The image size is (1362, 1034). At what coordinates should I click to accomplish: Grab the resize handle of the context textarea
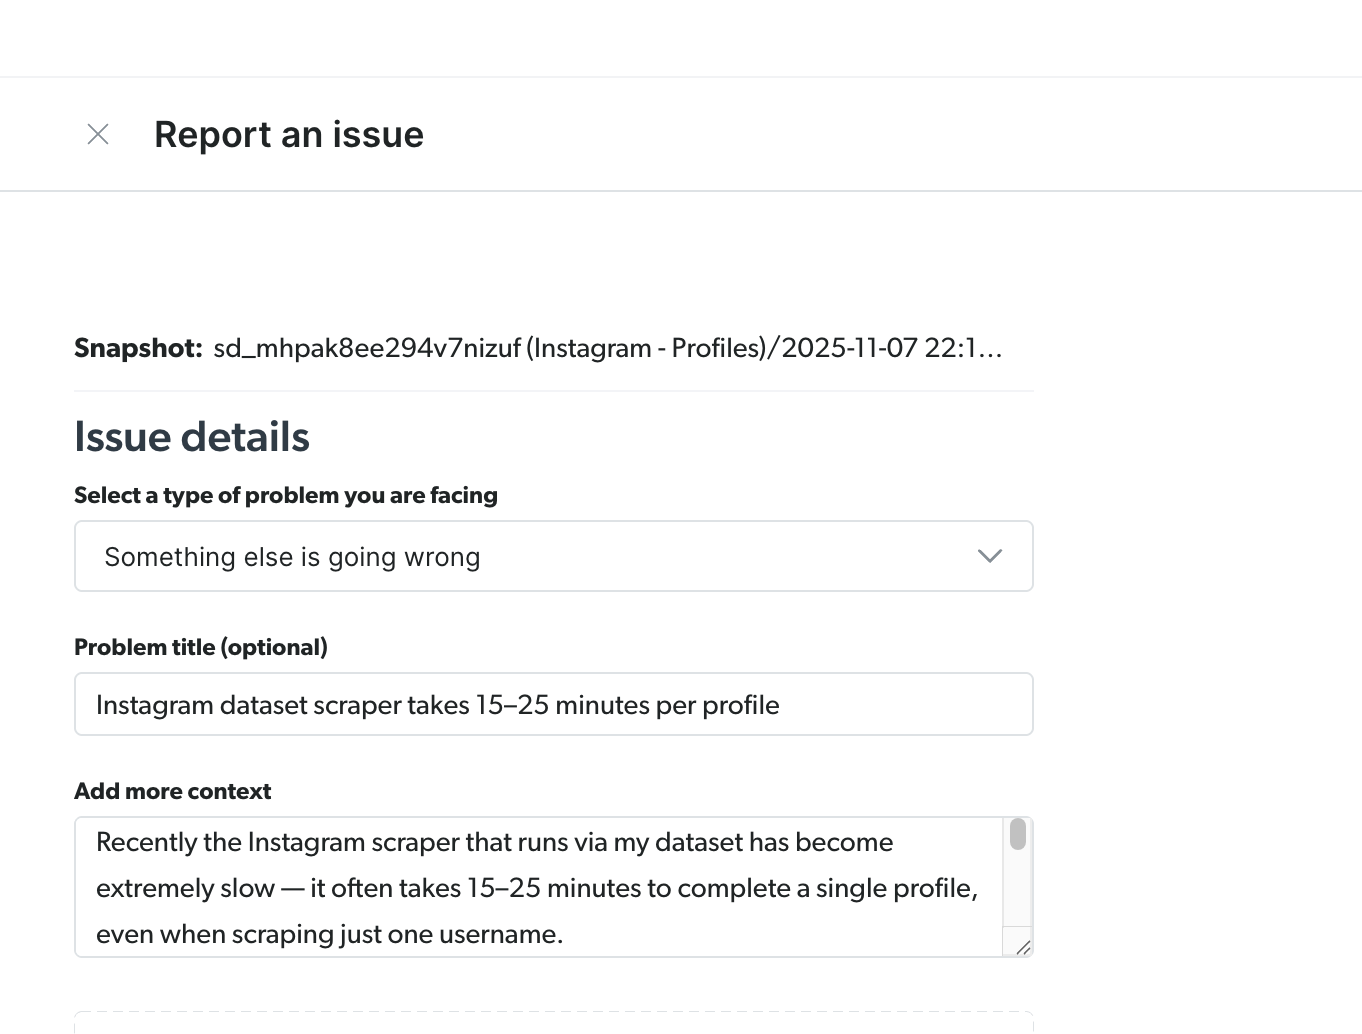point(1022,947)
